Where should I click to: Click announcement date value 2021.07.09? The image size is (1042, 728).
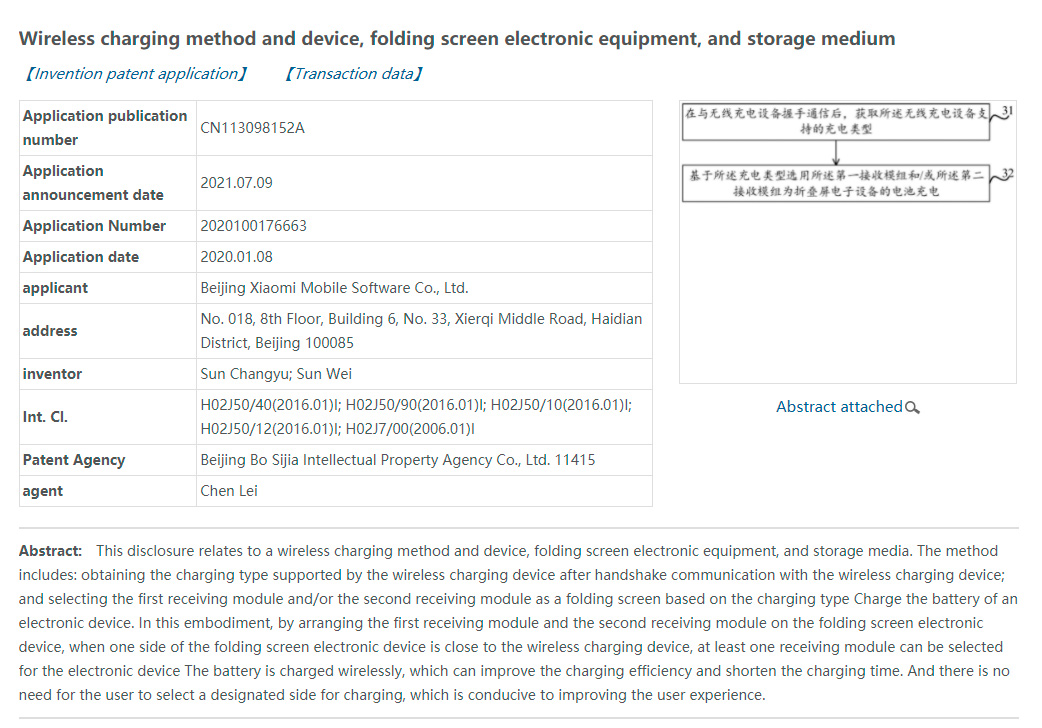point(236,183)
